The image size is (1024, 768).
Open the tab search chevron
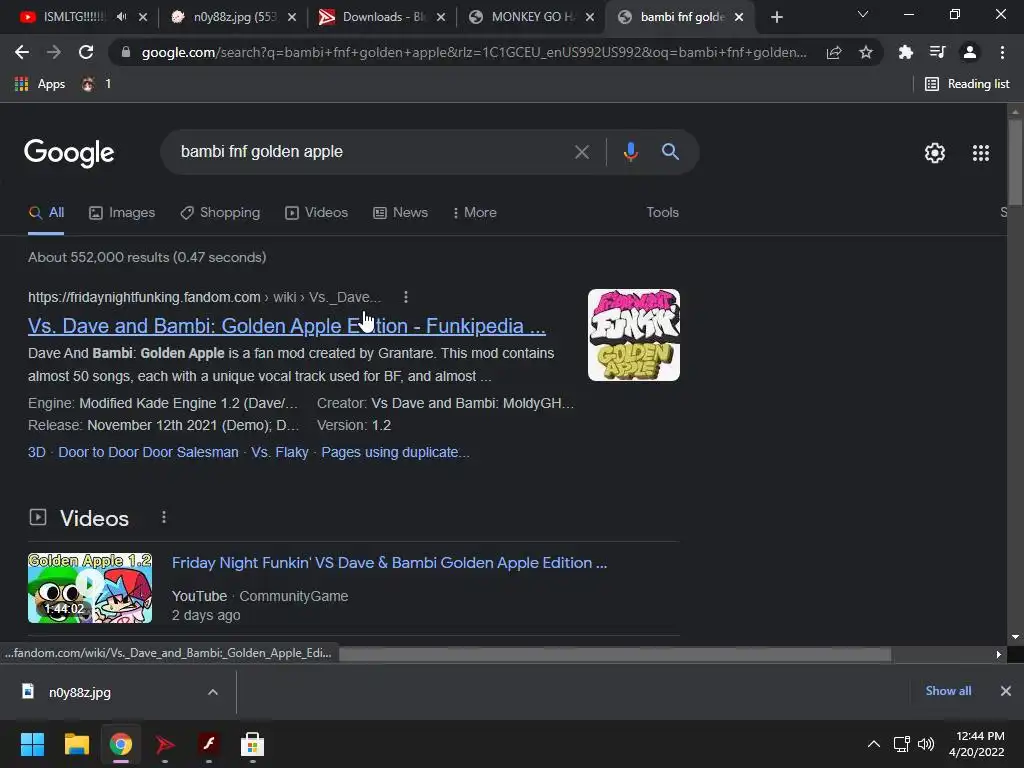[863, 14]
